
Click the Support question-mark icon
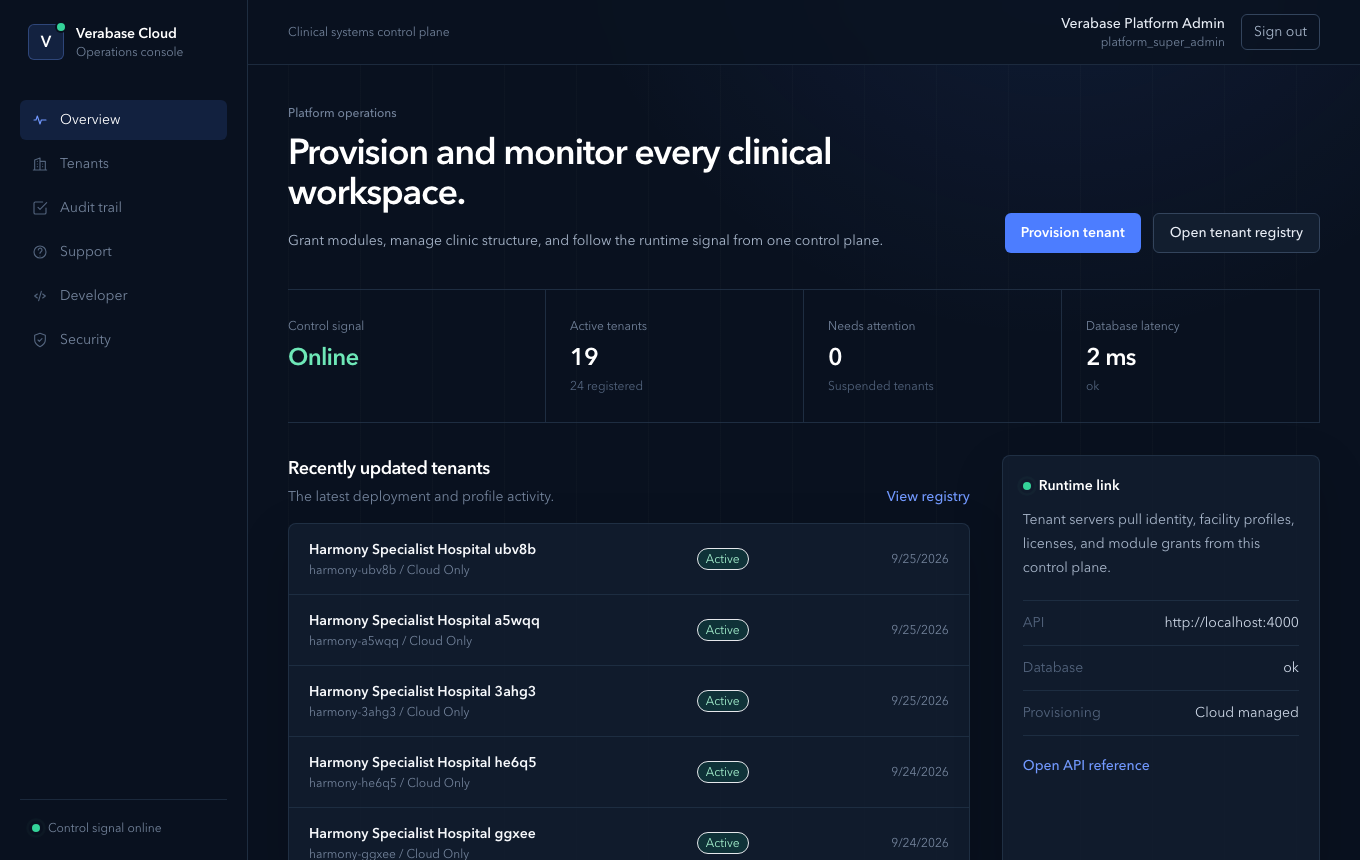(40, 252)
